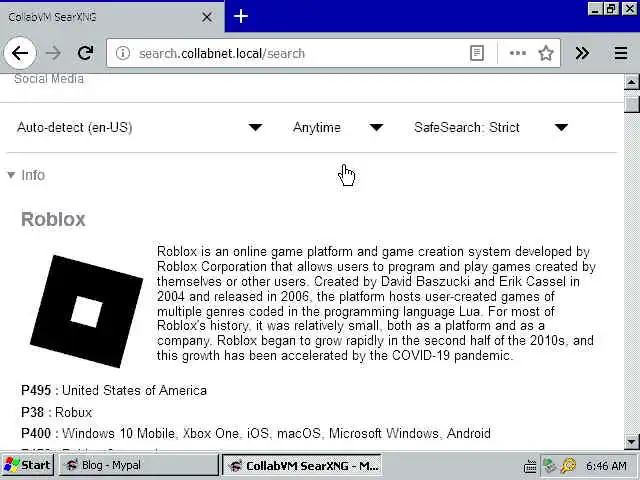Open the Auto-detect (en-US) language dropdown
640x480 pixels.
tap(140, 127)
